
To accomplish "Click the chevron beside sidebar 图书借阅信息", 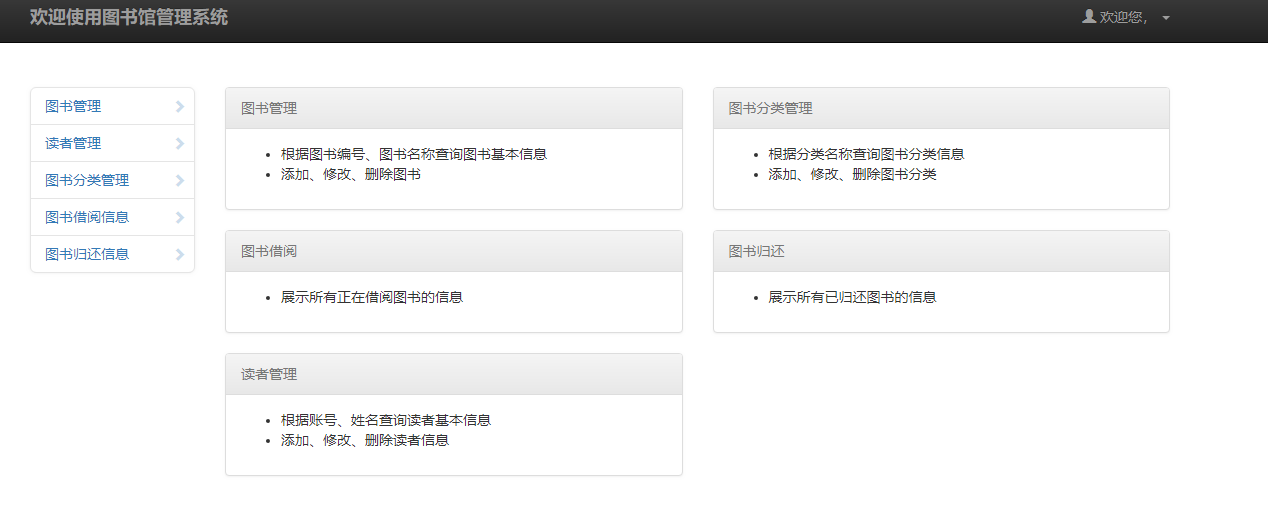I will [x=179, y=218].
